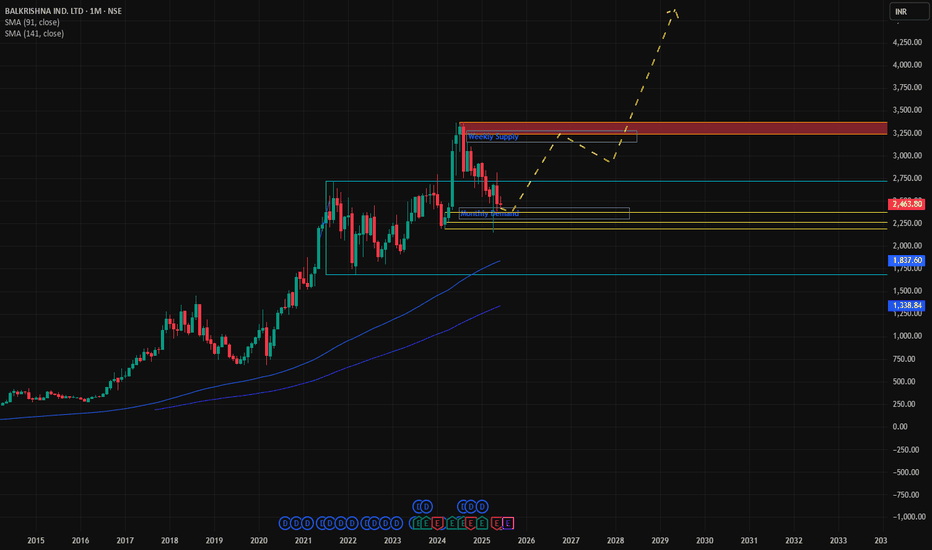
Task: Click the 2018 label on time axis
Action: coord(169,540)
